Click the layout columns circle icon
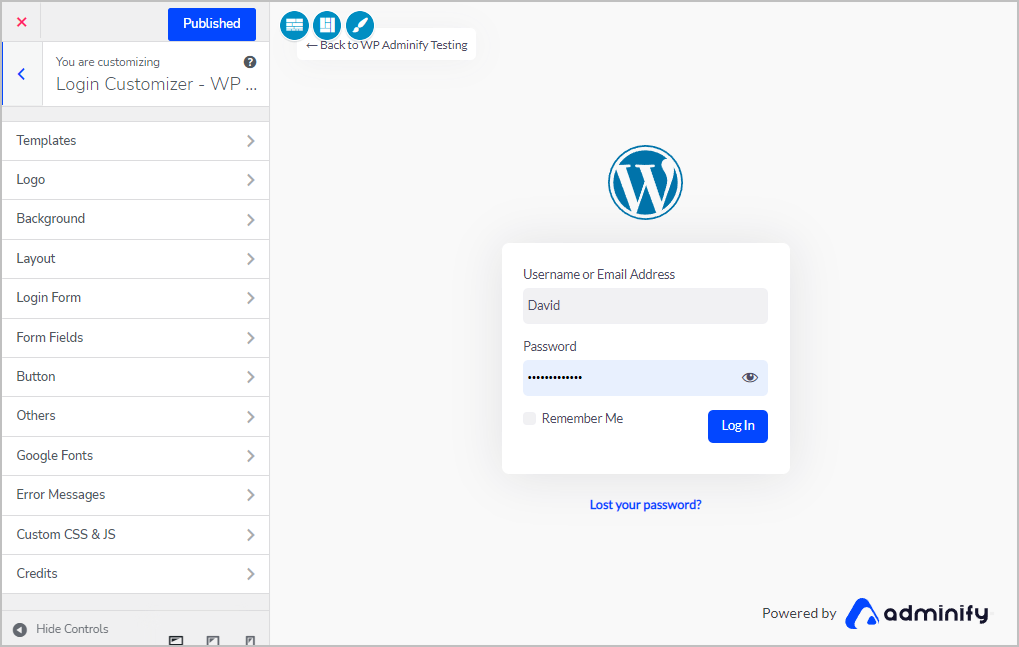 (327, 25)
